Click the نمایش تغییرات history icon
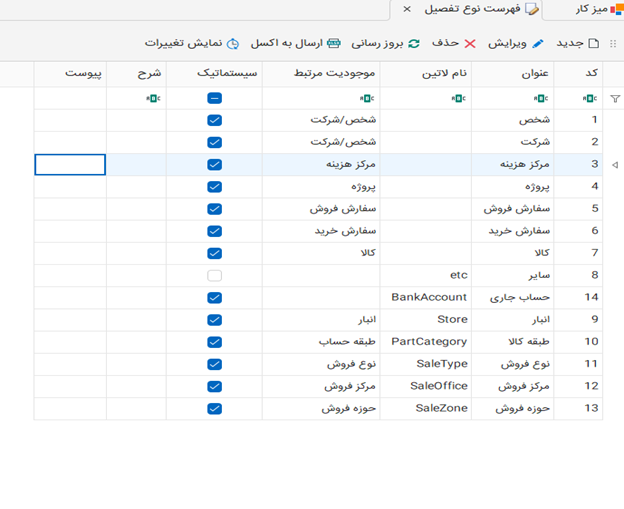 [233, 44]
